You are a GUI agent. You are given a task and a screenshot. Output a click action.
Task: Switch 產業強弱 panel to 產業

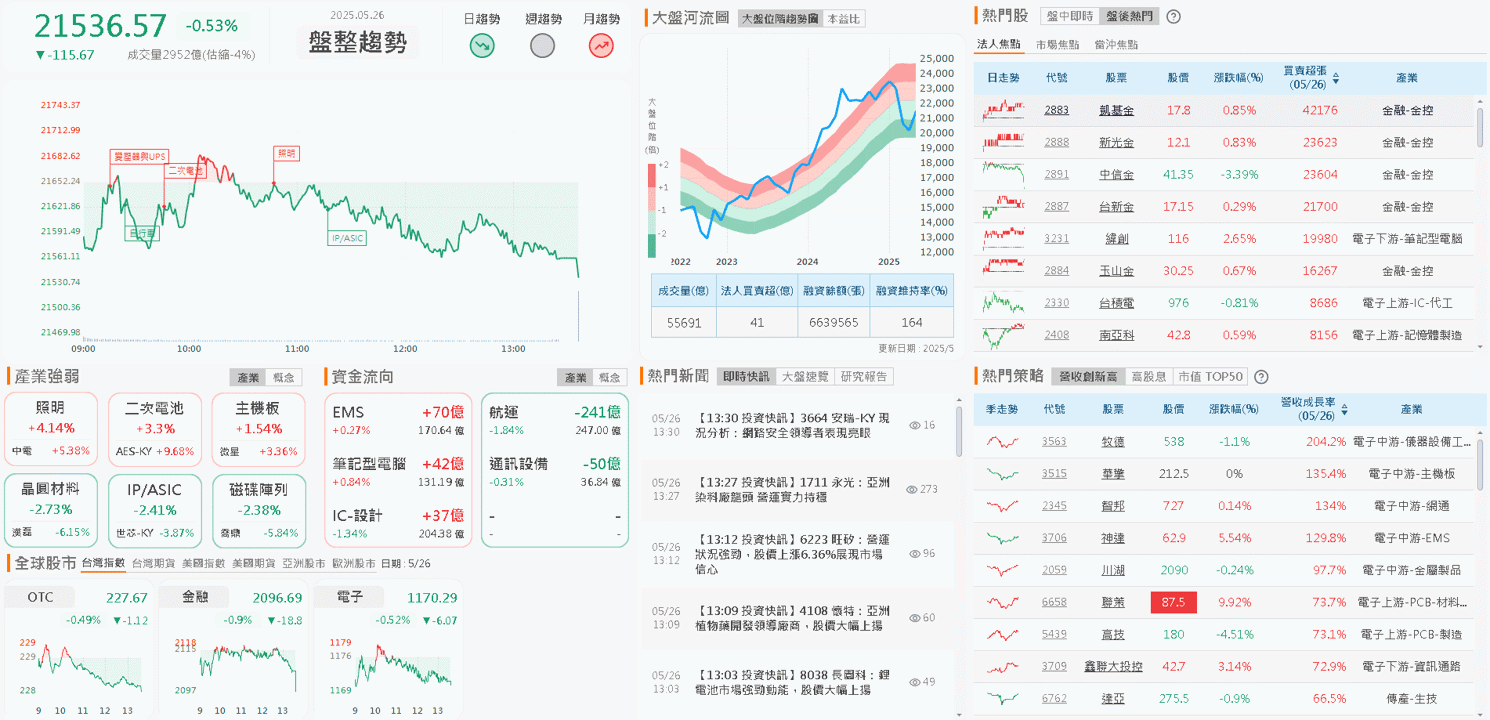pos(247,377)
